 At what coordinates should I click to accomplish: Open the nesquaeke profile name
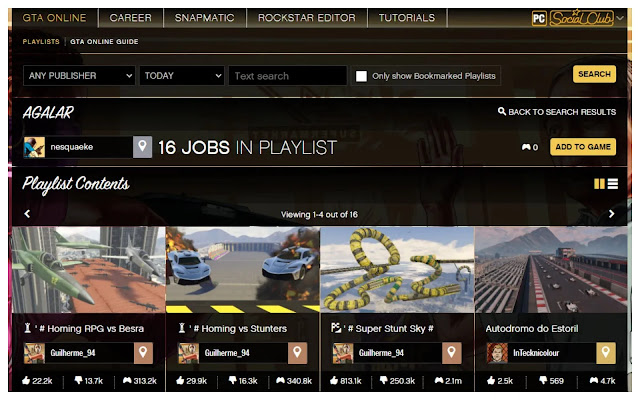click(x=72, y=147)
